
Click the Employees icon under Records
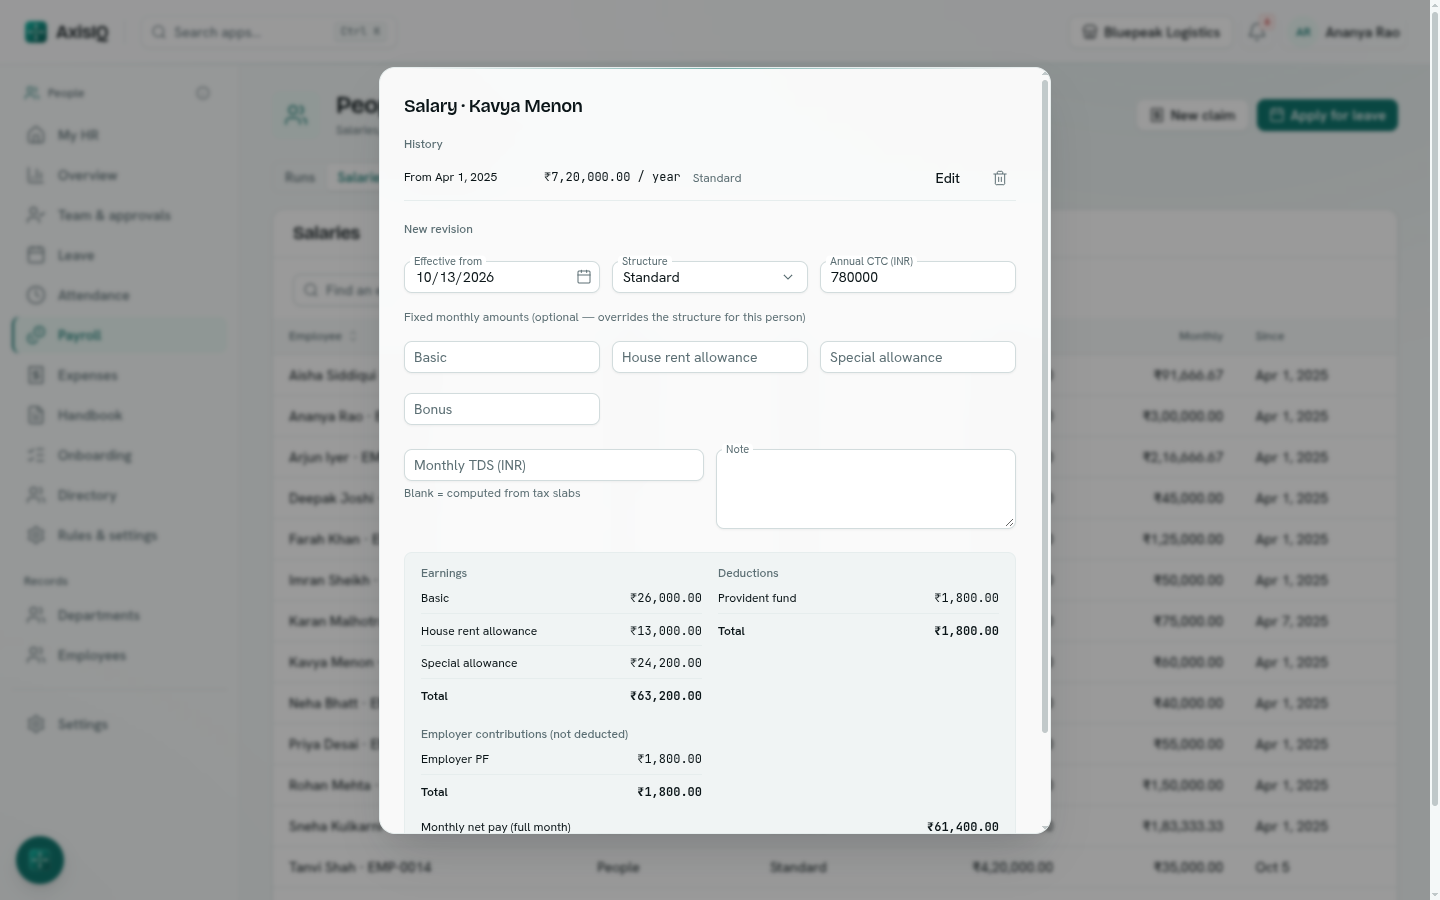(36, 655)
